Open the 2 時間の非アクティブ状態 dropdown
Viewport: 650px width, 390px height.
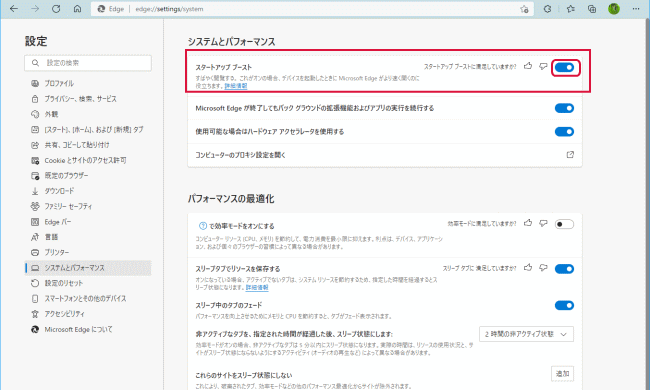[x=526, y=334]
